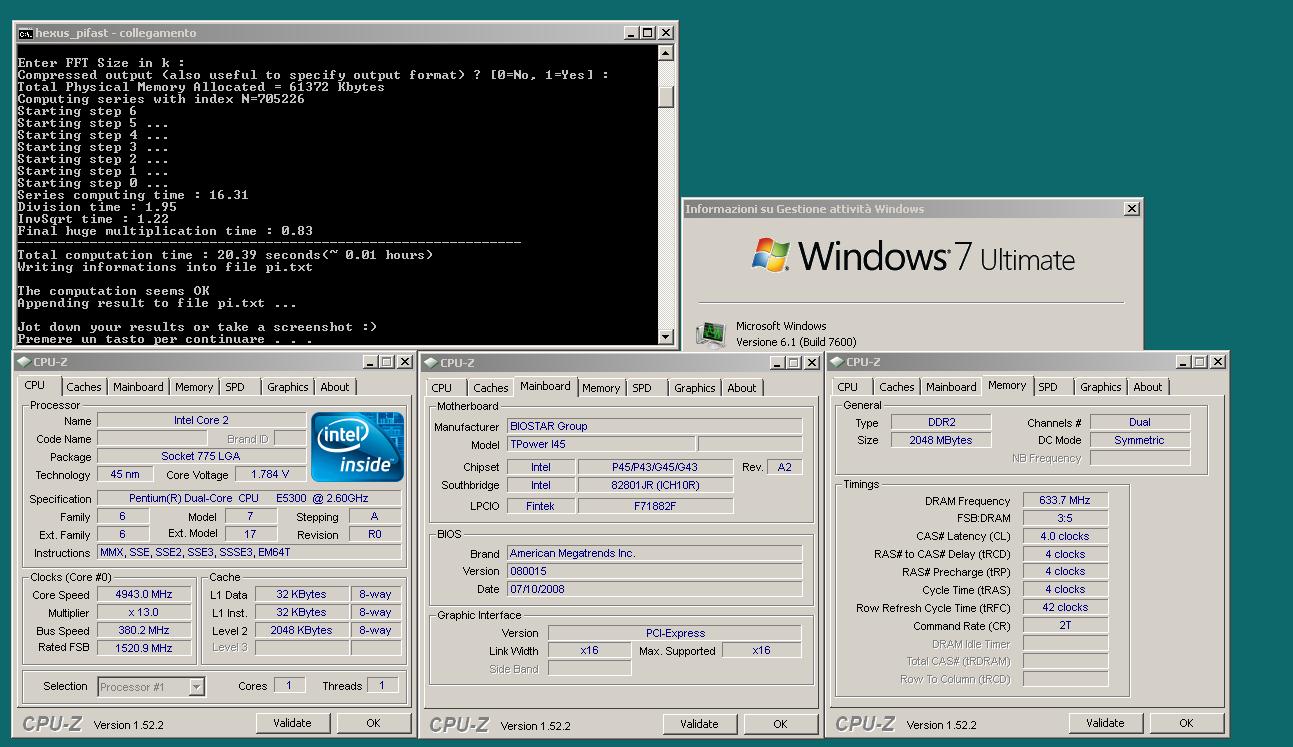The width and height of the screenshot is (1293, 747).
Task: Minimize the hexus_pifast console window
Action: (x=630, y=33)
